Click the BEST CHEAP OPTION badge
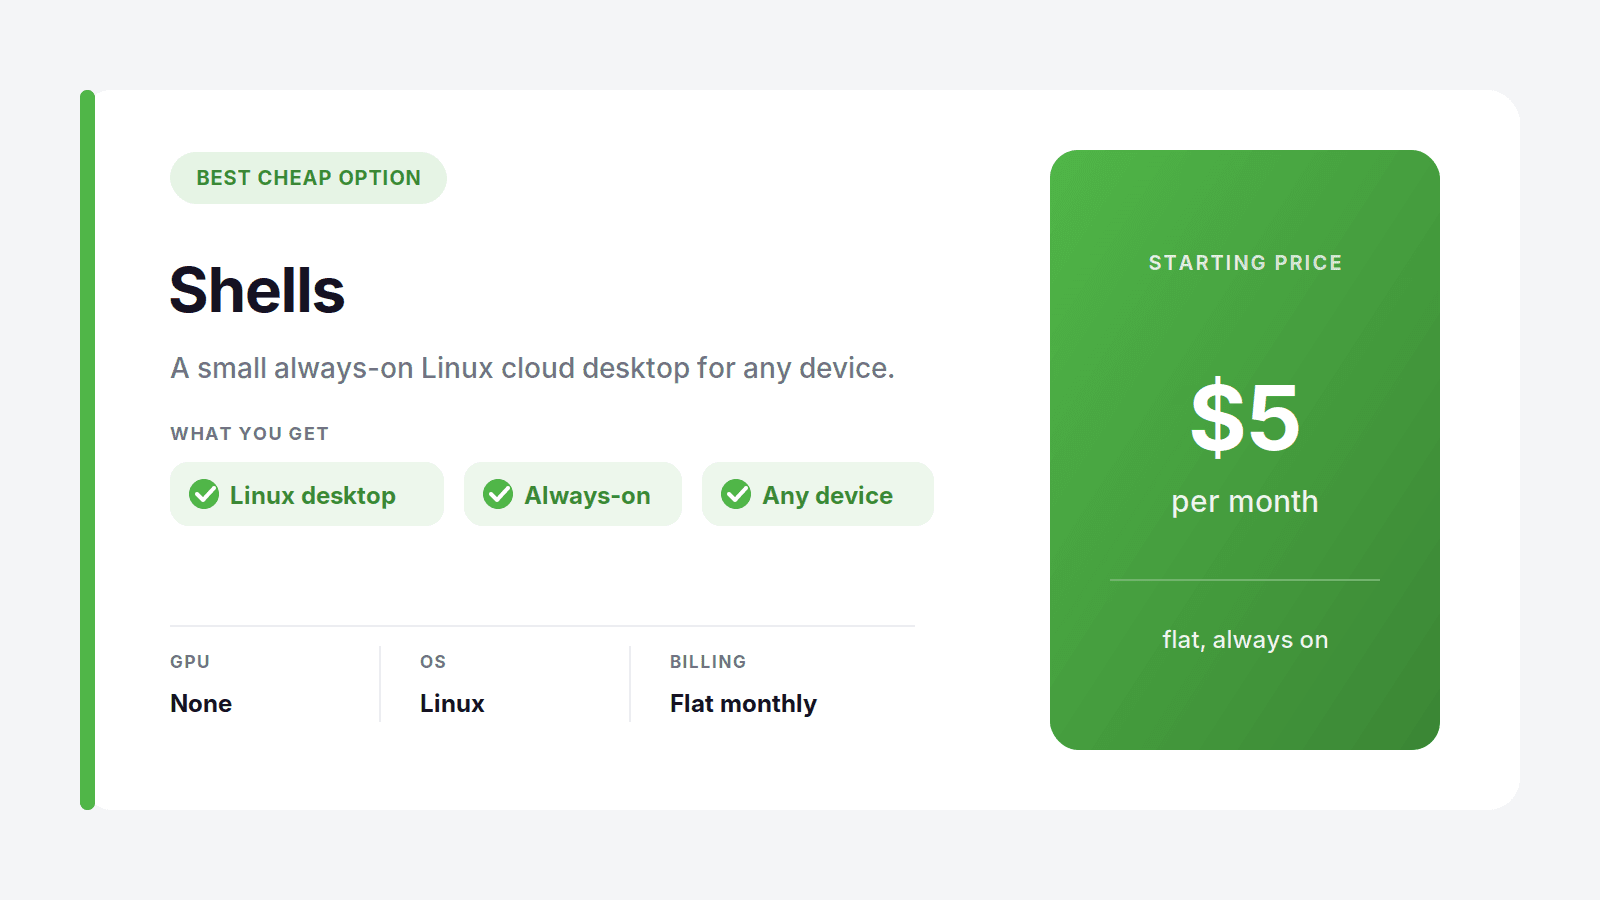Screen dimensions: 1600x900 coord(308,178)
